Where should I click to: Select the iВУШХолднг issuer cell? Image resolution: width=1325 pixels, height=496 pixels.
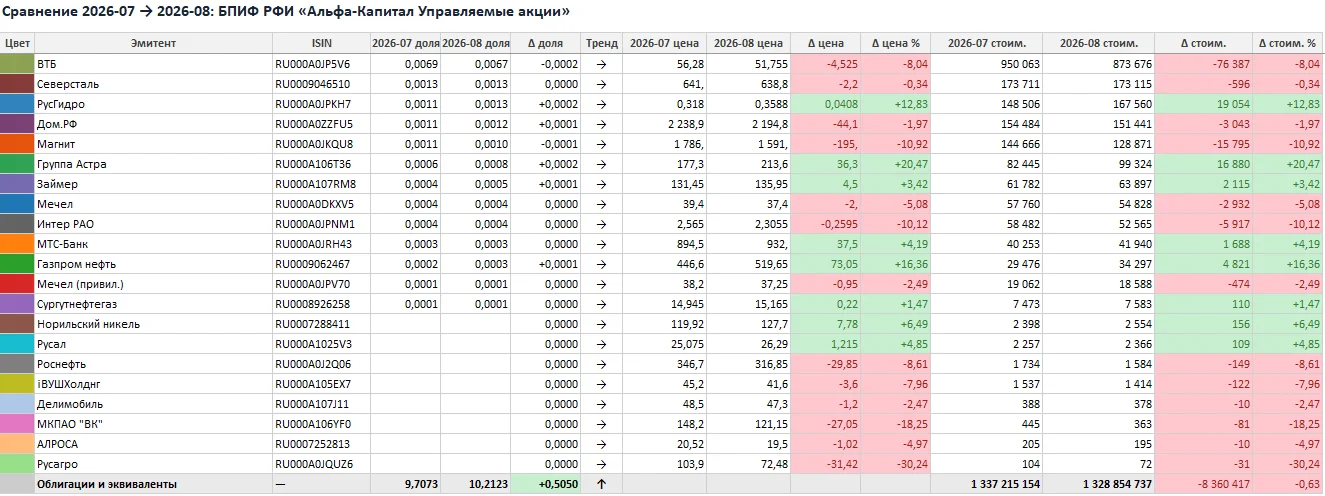tap(153, 384)
